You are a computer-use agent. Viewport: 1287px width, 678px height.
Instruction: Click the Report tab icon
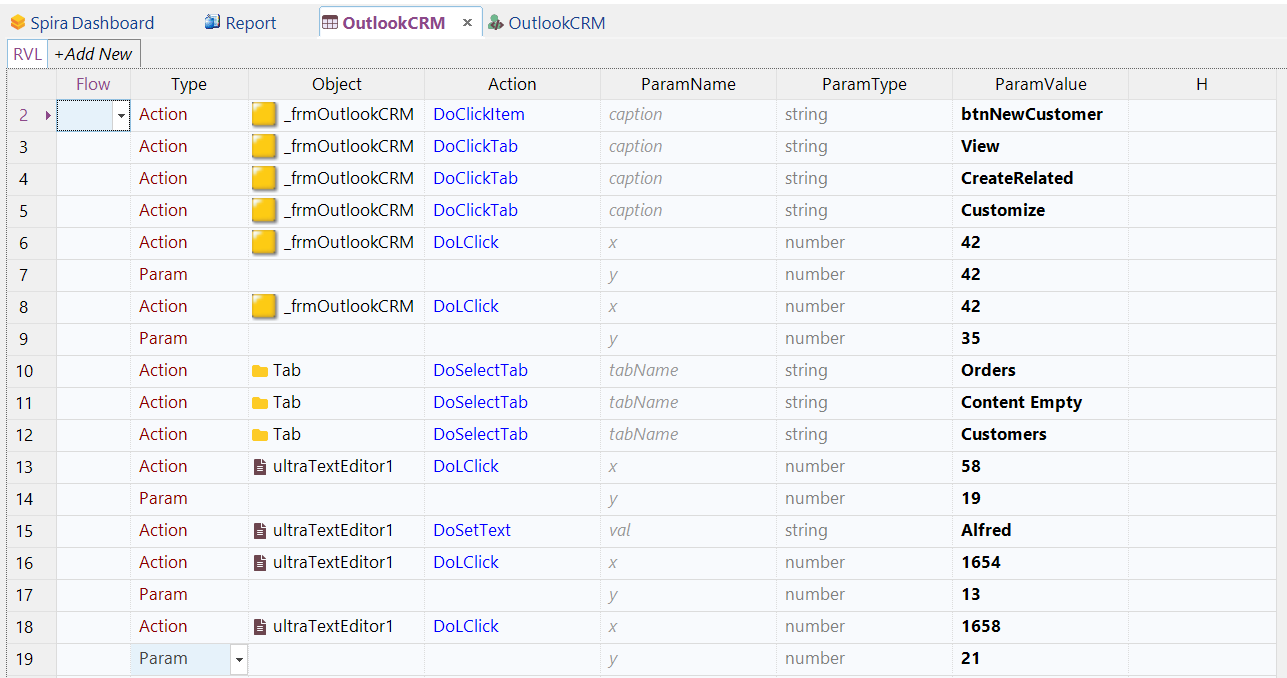point(212,22)
